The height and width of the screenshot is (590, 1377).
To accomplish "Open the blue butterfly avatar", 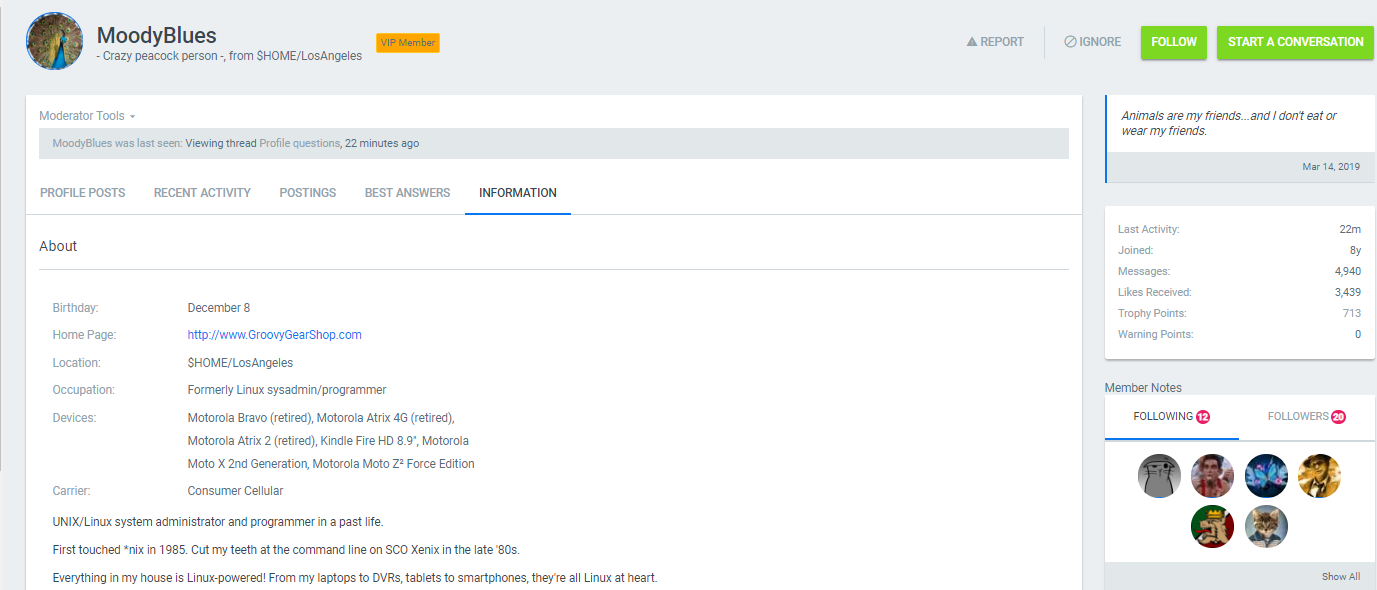I will click(x=1266, y=476).
